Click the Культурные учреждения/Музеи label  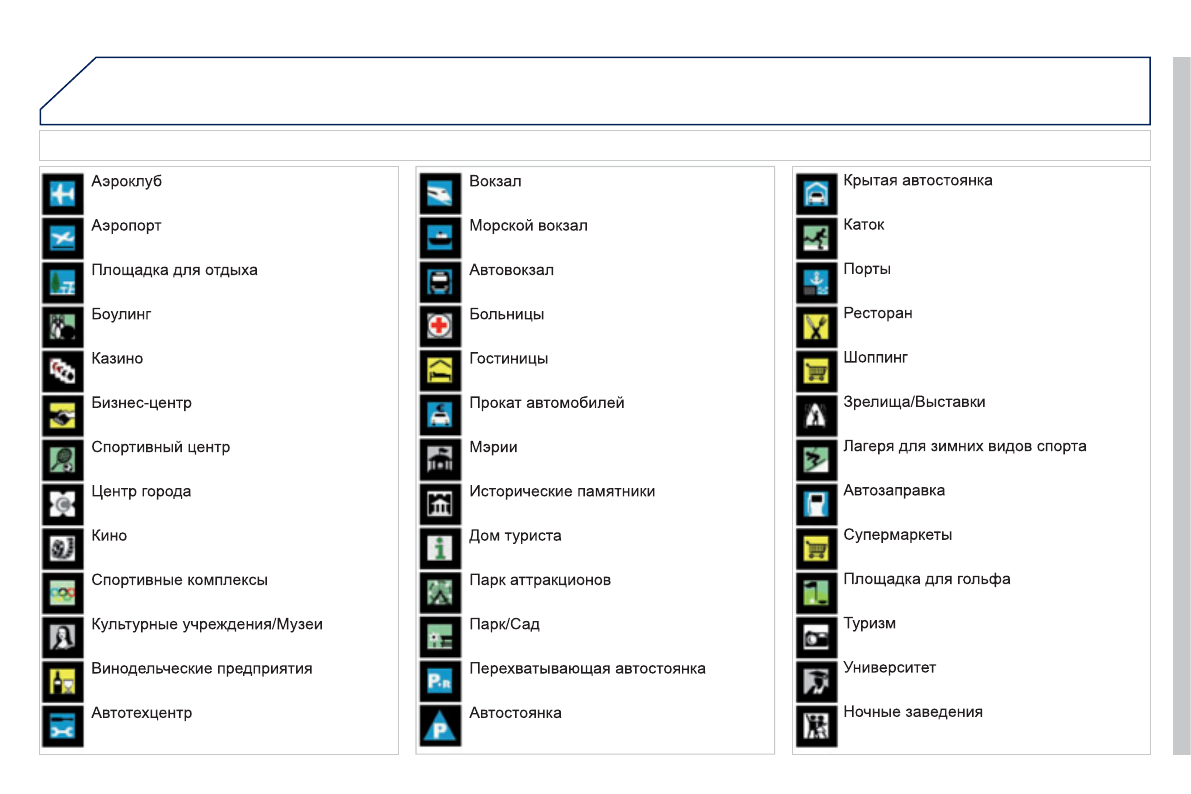pyautogui.click(x=207, y=625)
